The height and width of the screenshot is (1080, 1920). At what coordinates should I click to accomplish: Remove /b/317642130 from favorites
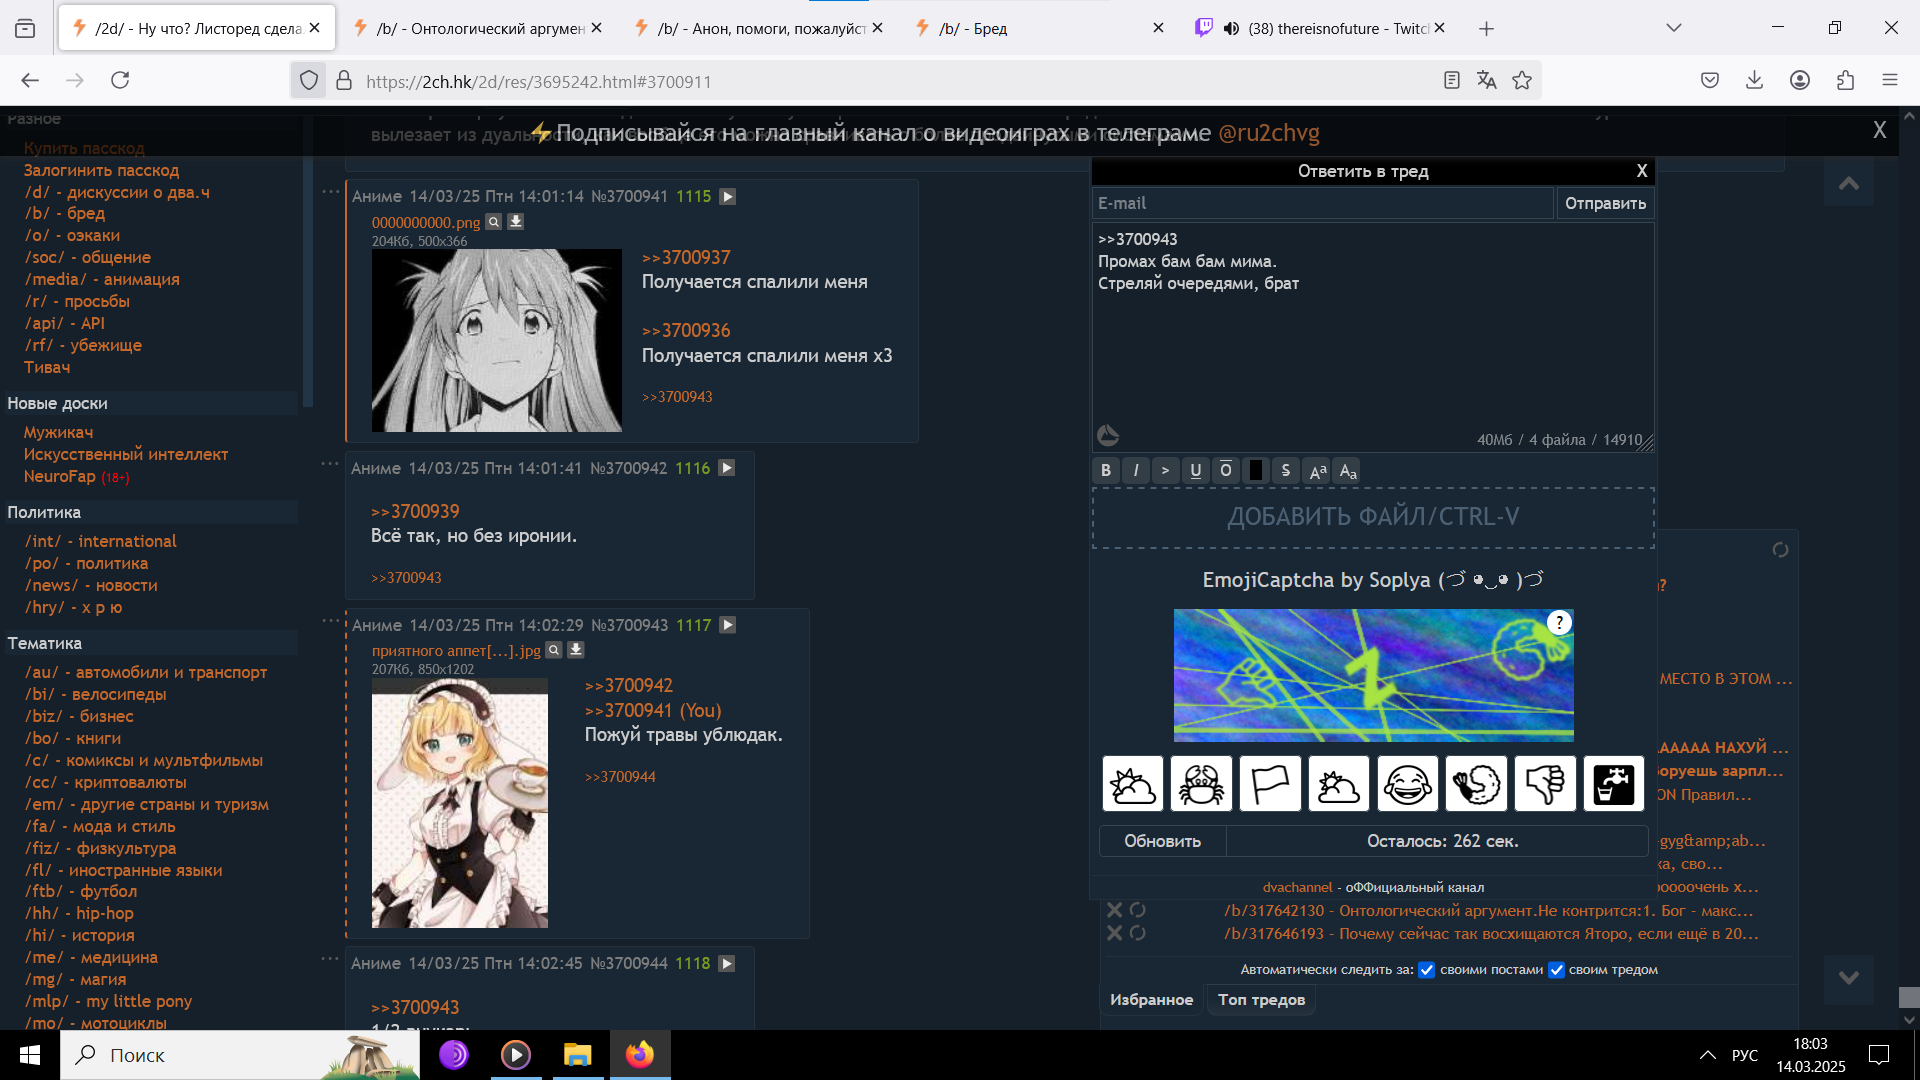coord(1114,910)
